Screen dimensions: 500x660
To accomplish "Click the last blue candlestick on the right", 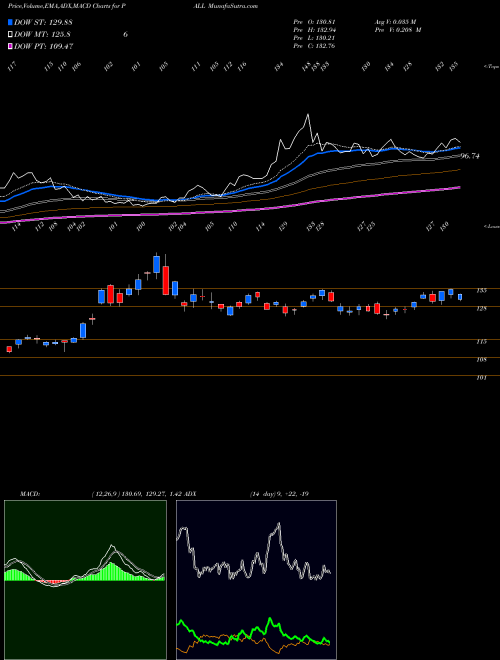I will click(460, 297).
